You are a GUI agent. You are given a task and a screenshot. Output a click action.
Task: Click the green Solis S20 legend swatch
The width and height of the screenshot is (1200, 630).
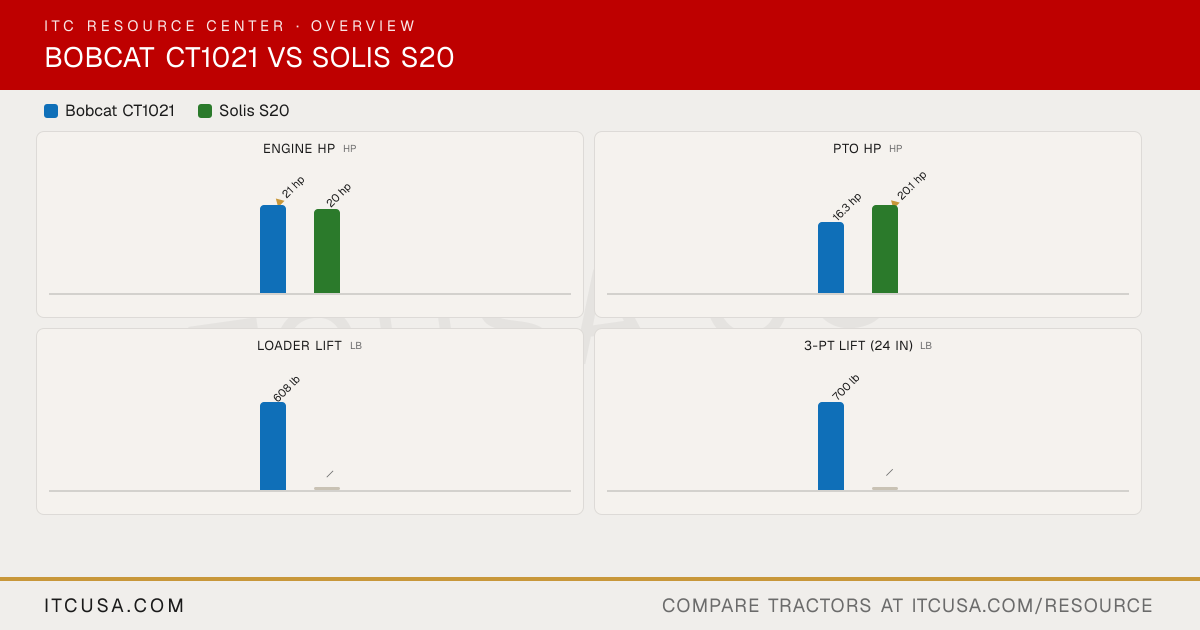pos(205,111)
